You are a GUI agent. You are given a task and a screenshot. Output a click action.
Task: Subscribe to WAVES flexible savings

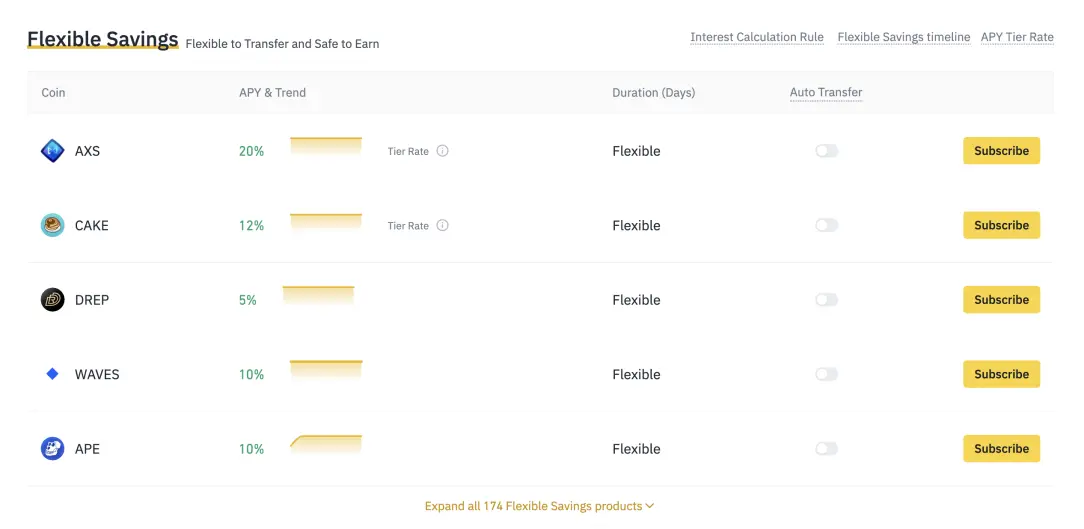tap(1001, 374)
